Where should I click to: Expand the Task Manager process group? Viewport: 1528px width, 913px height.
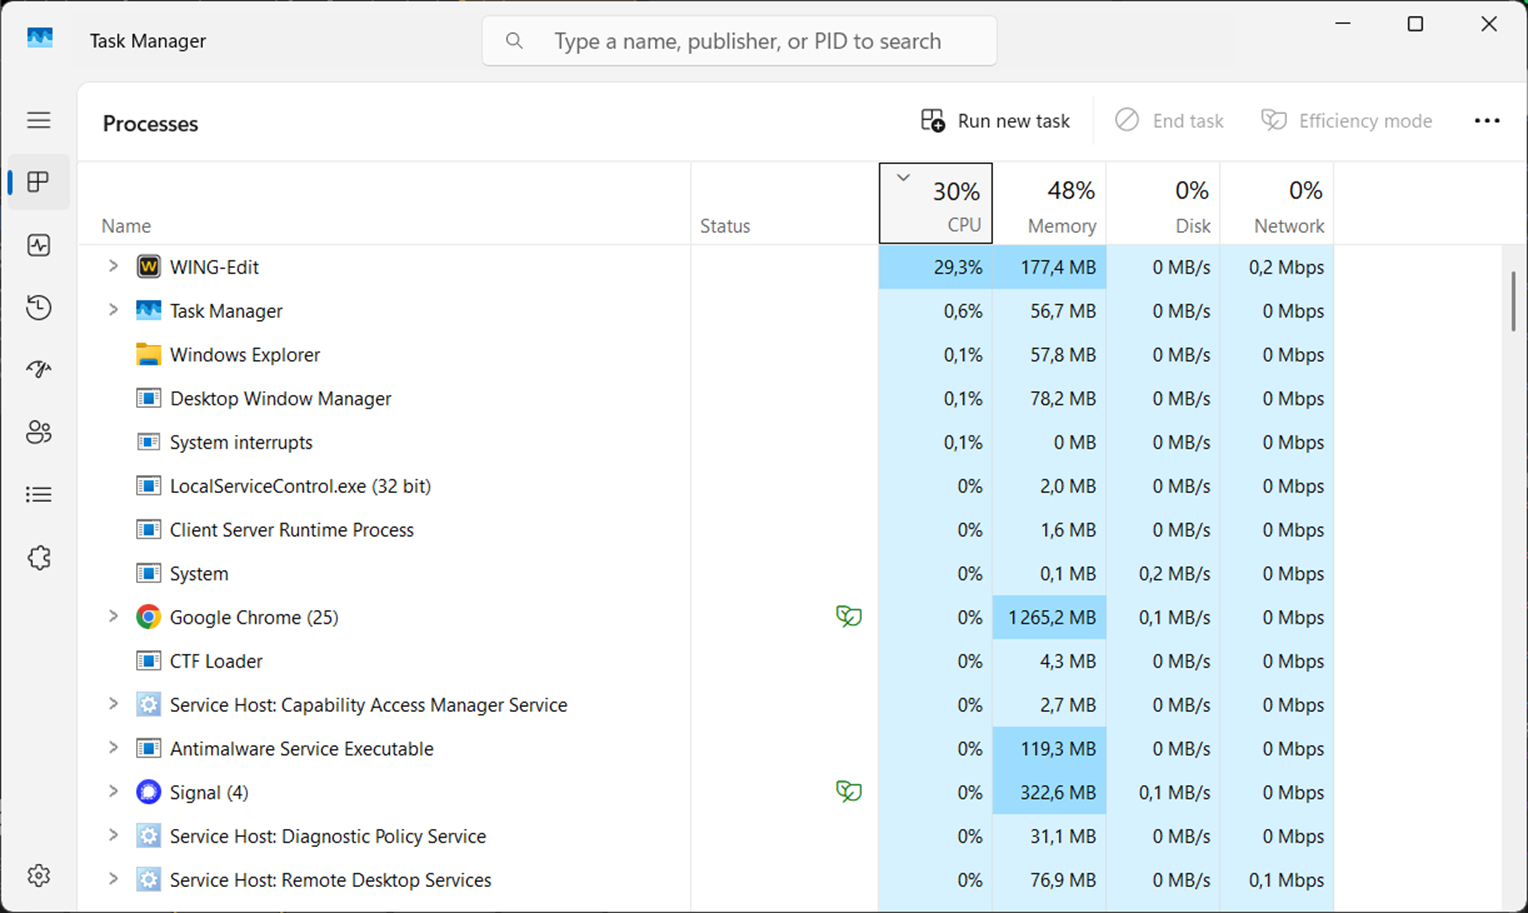pyautogui.click(x=113, y=310)
